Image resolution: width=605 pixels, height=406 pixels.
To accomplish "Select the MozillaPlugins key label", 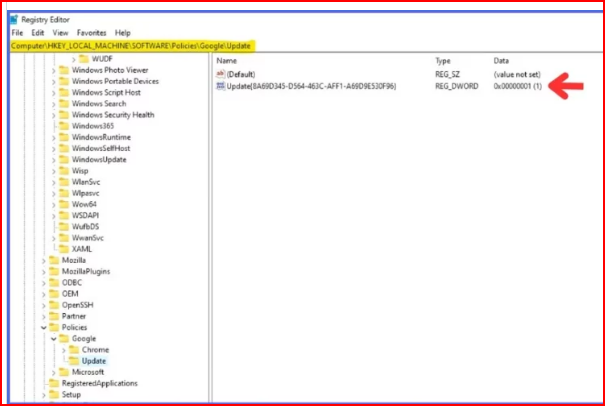I will point(86,272).
